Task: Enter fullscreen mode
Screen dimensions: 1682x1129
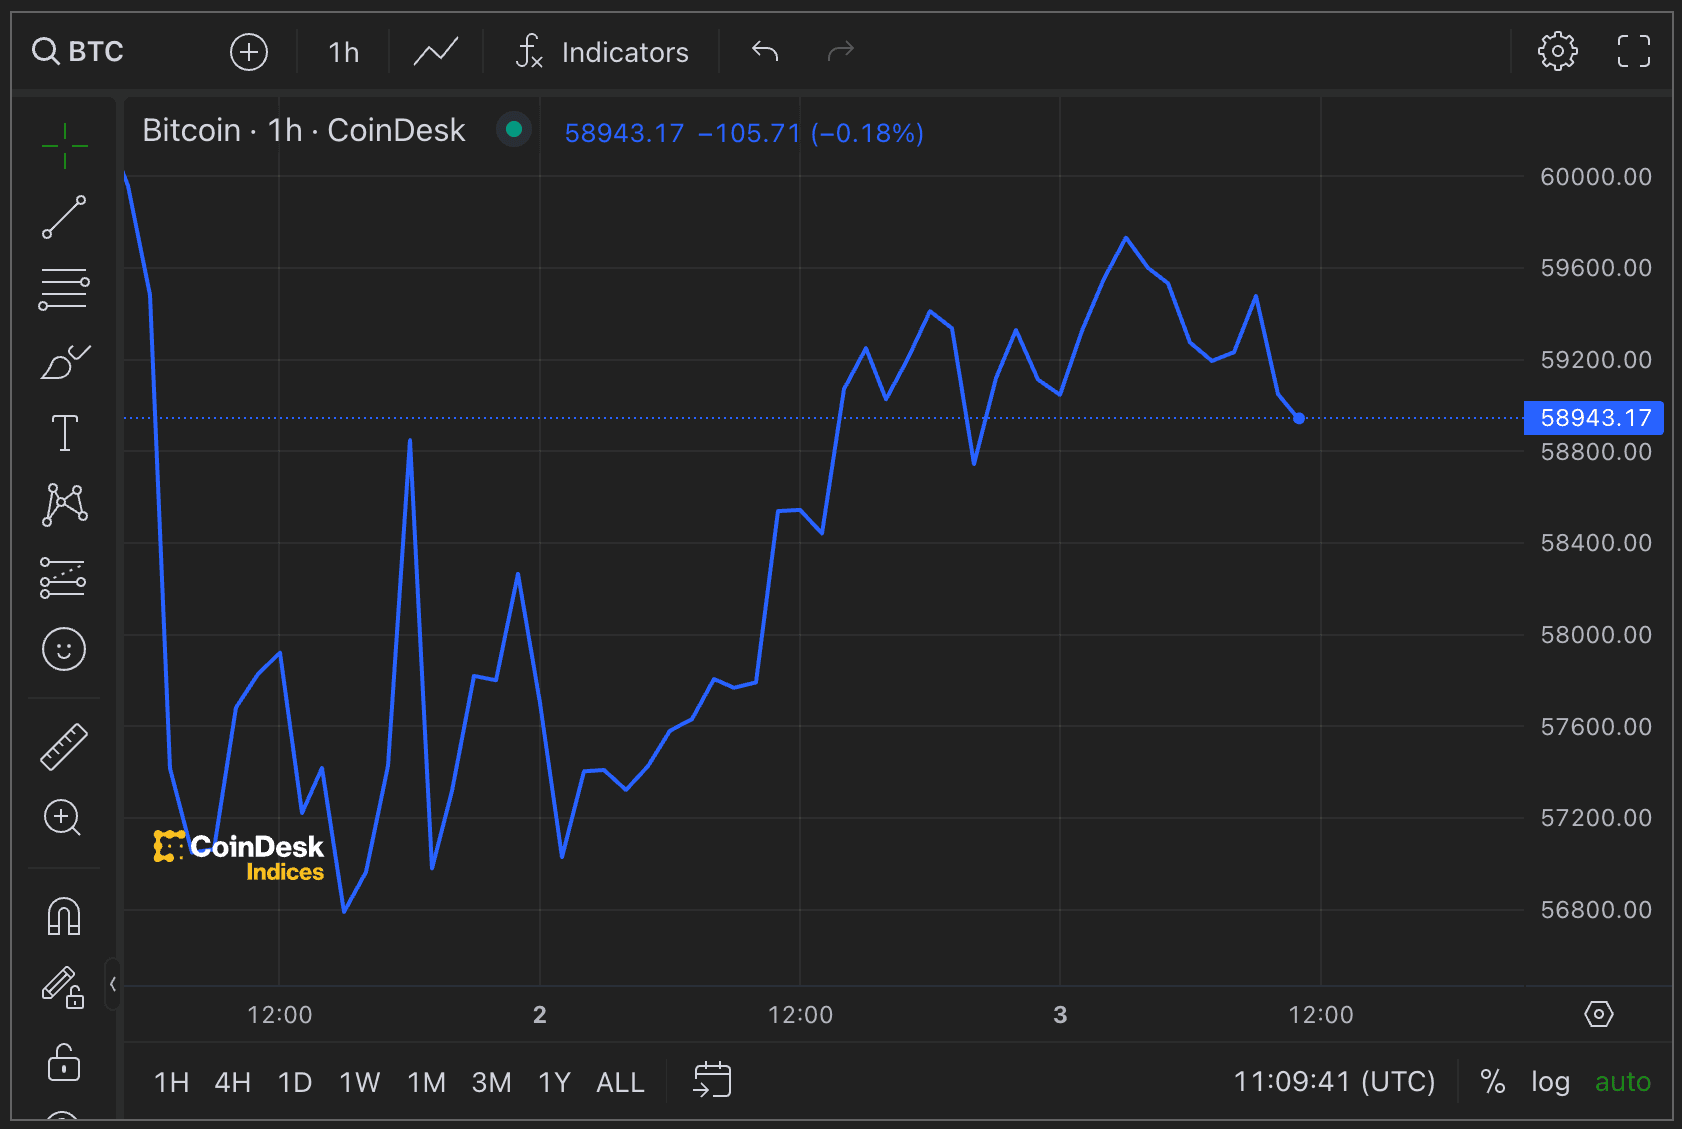Action: pyautogui.click(x=1634, y=51)
